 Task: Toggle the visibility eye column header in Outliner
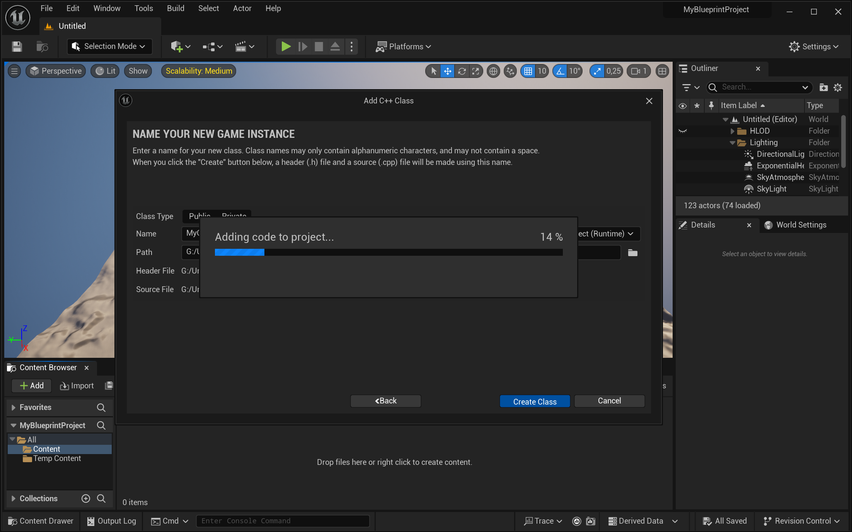pyautogui.click(x=682, y=105)
